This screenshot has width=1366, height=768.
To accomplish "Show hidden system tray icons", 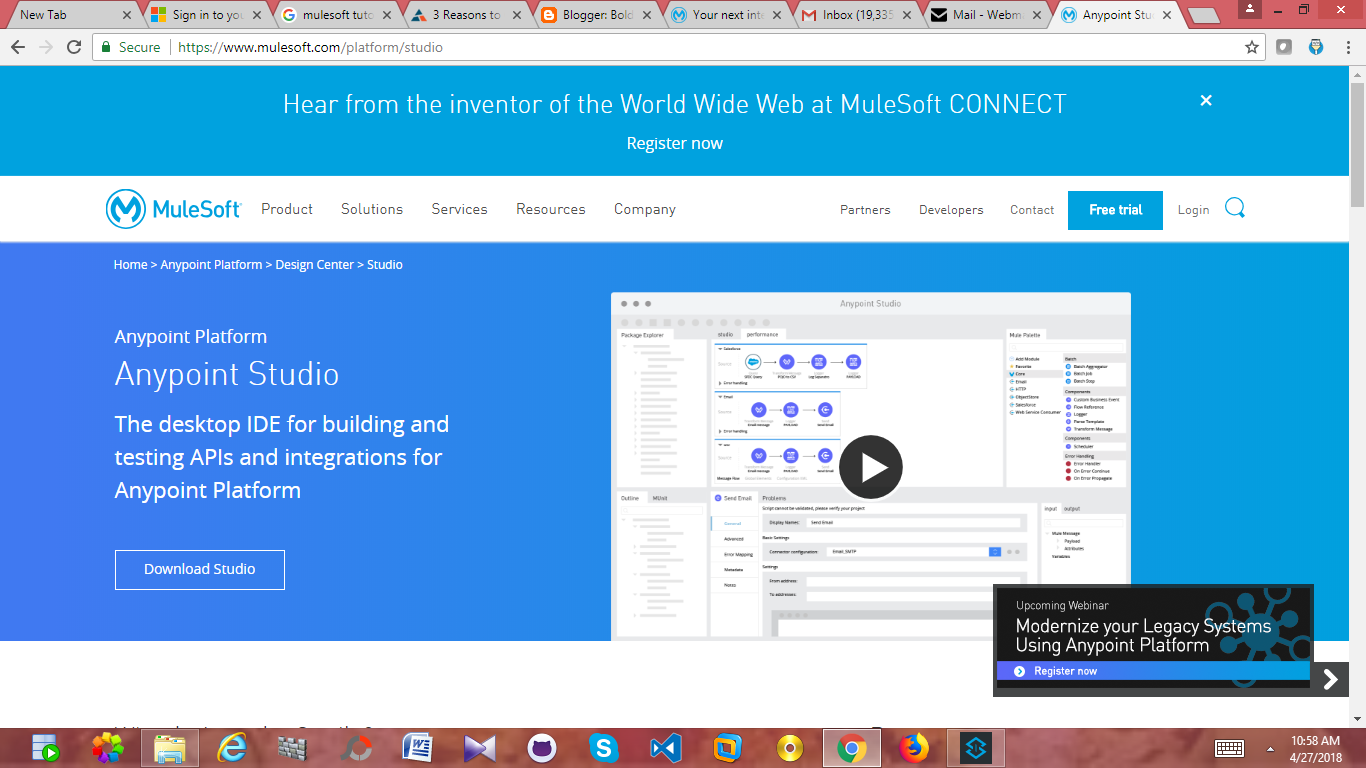I will pos(1270,748).
